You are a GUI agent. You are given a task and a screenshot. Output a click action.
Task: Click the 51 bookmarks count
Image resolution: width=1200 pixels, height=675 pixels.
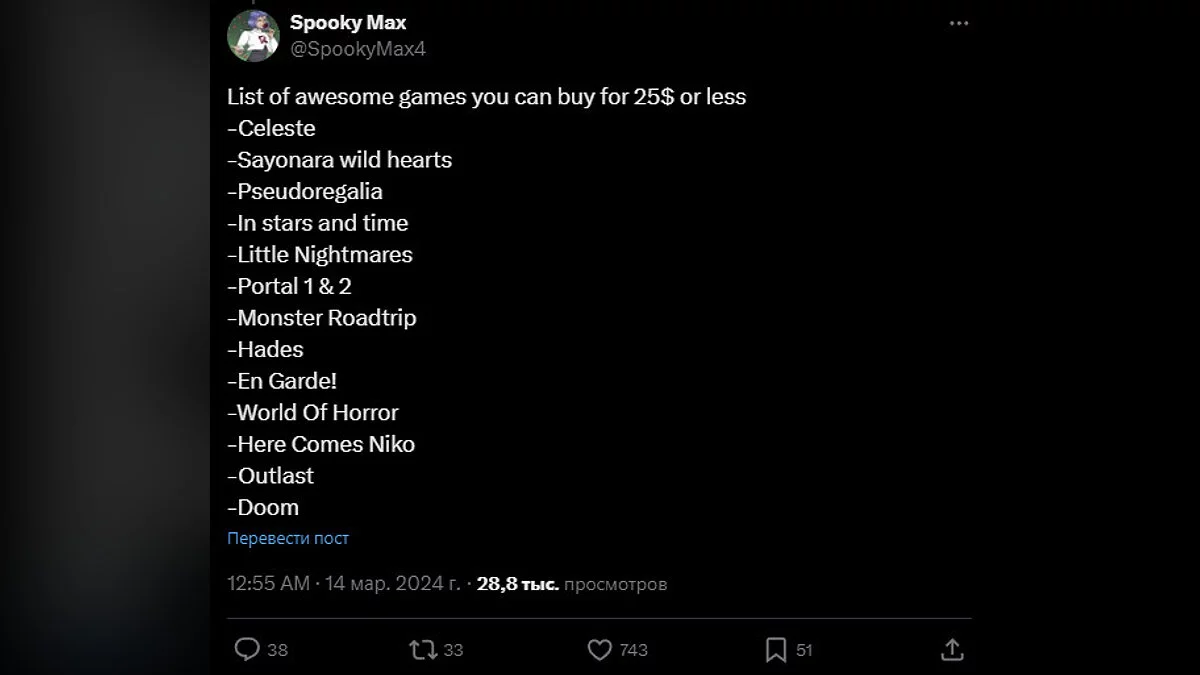tap(804, 650)
